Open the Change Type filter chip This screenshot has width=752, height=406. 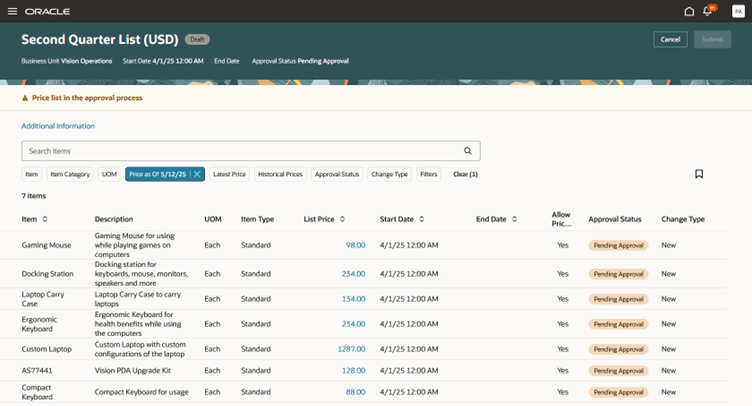pos(389,174)
